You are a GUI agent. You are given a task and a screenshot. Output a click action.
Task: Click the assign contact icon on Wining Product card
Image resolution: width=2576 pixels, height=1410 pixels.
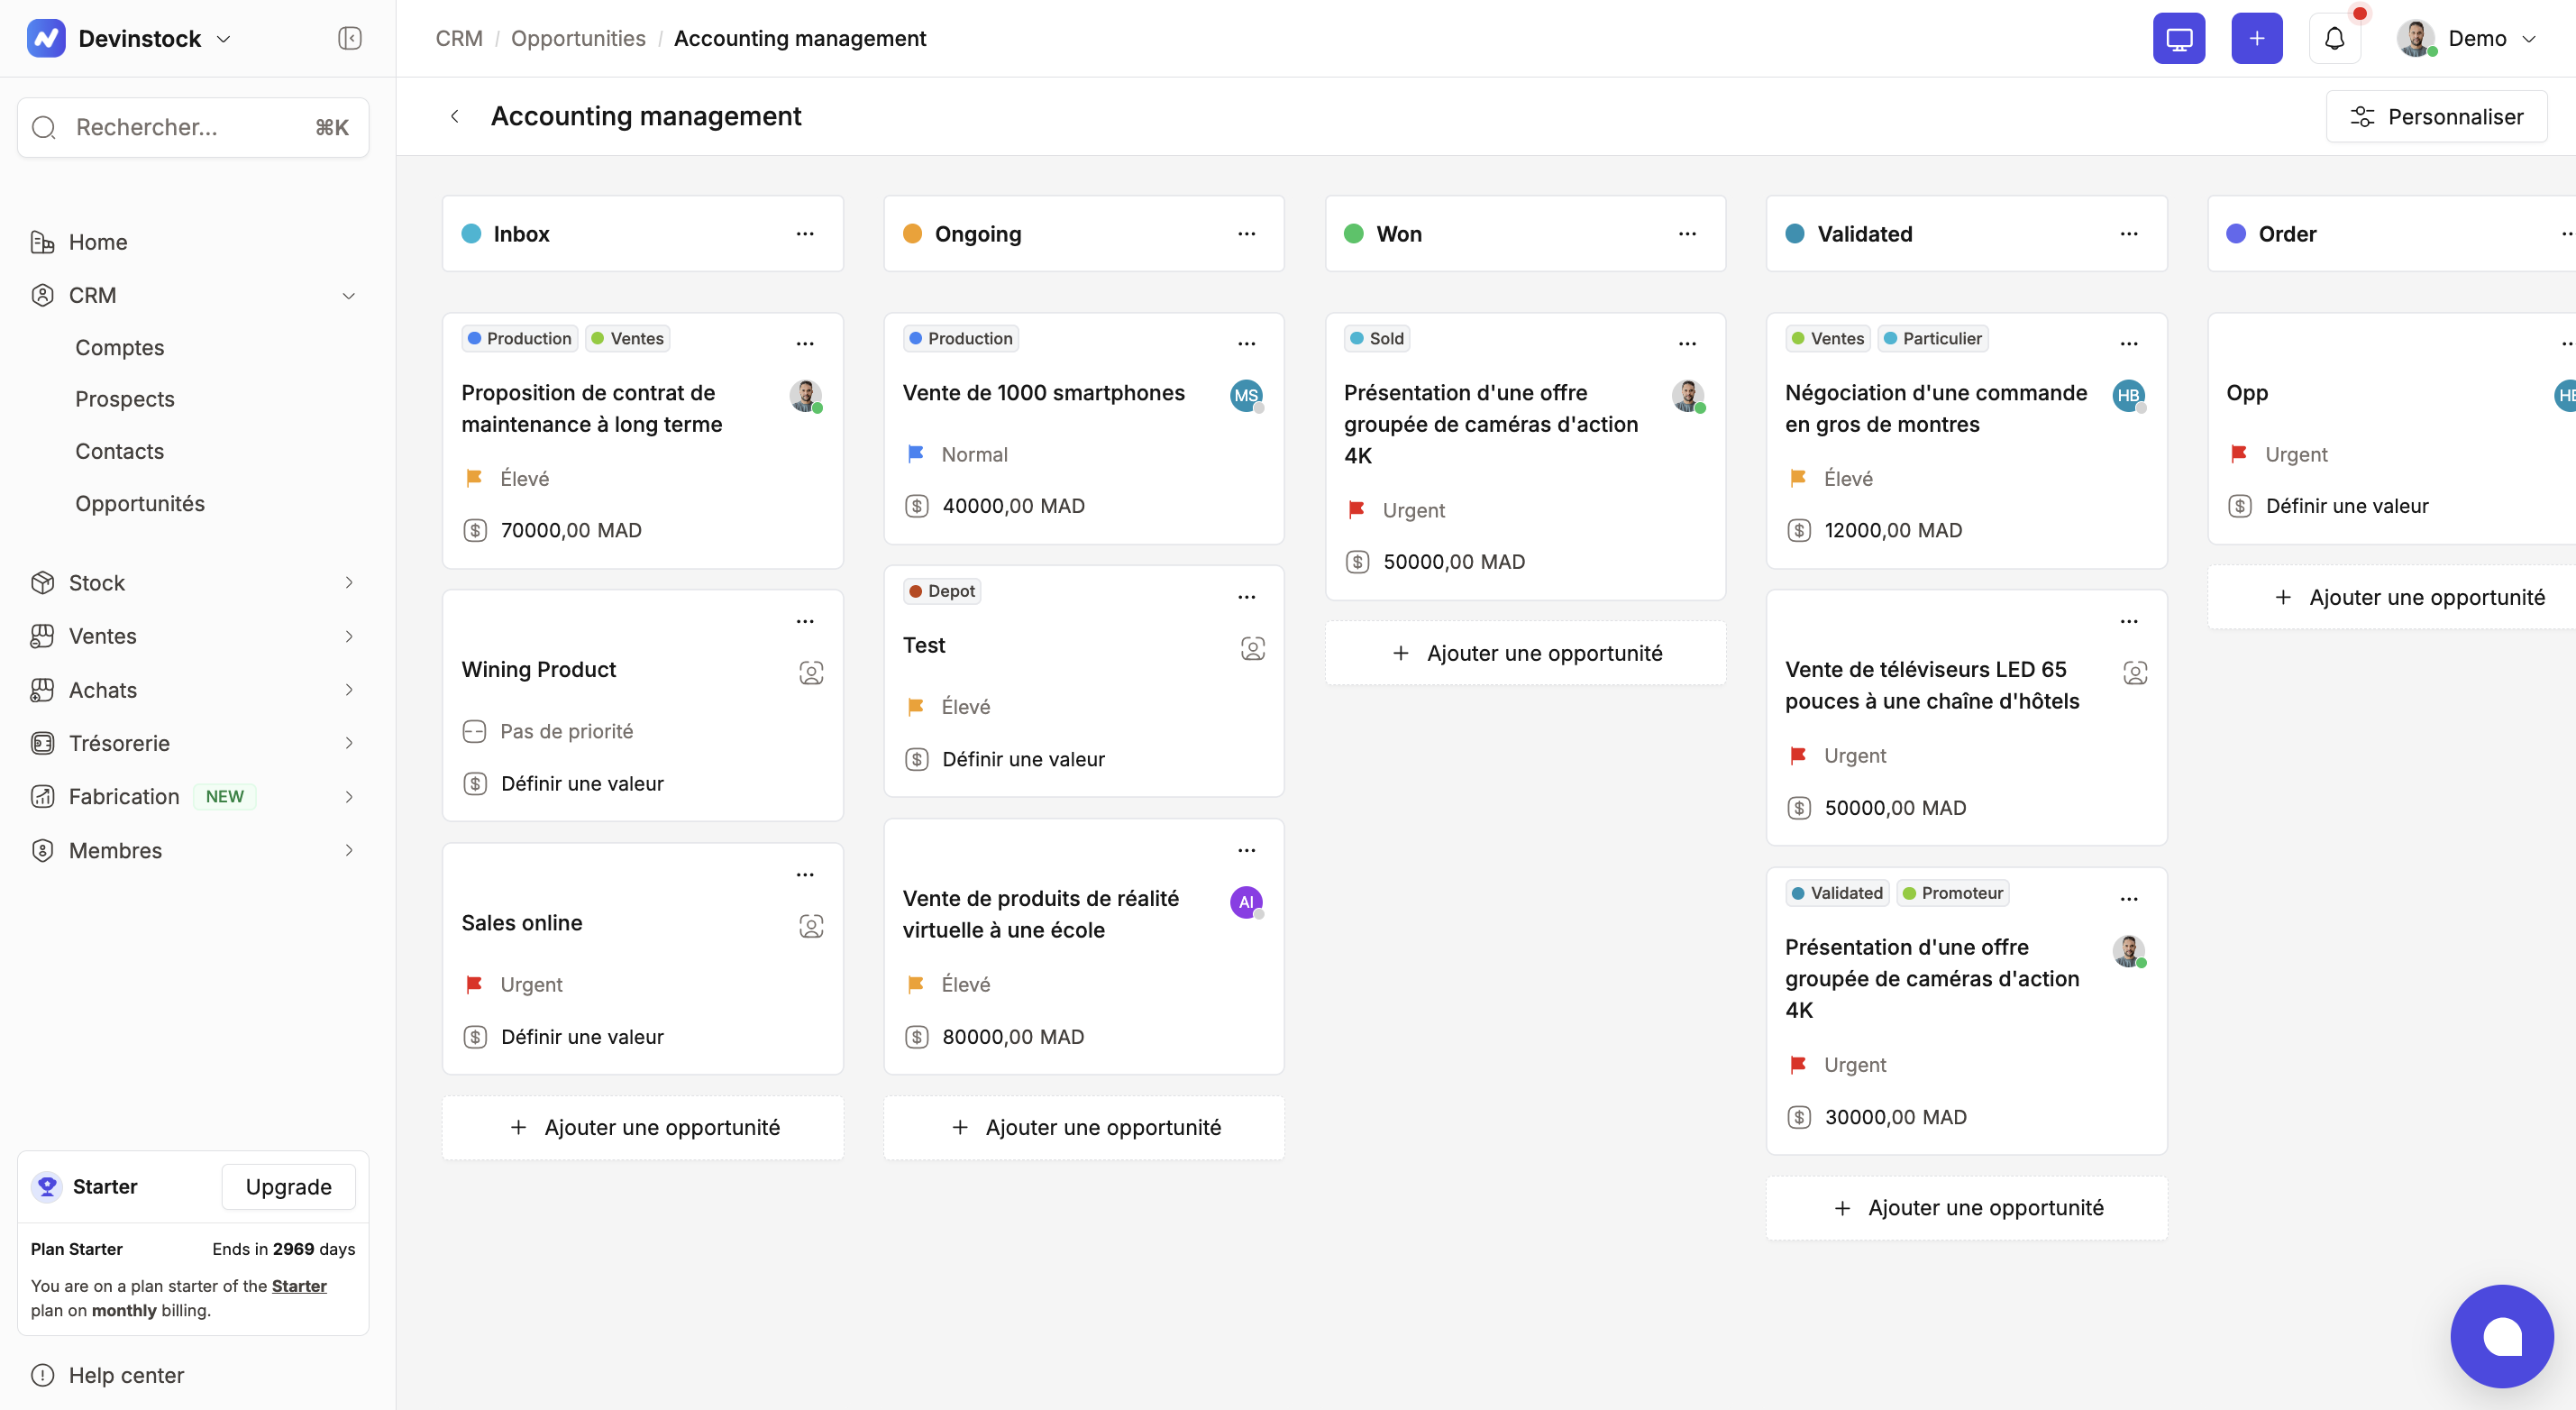[811, 672]
